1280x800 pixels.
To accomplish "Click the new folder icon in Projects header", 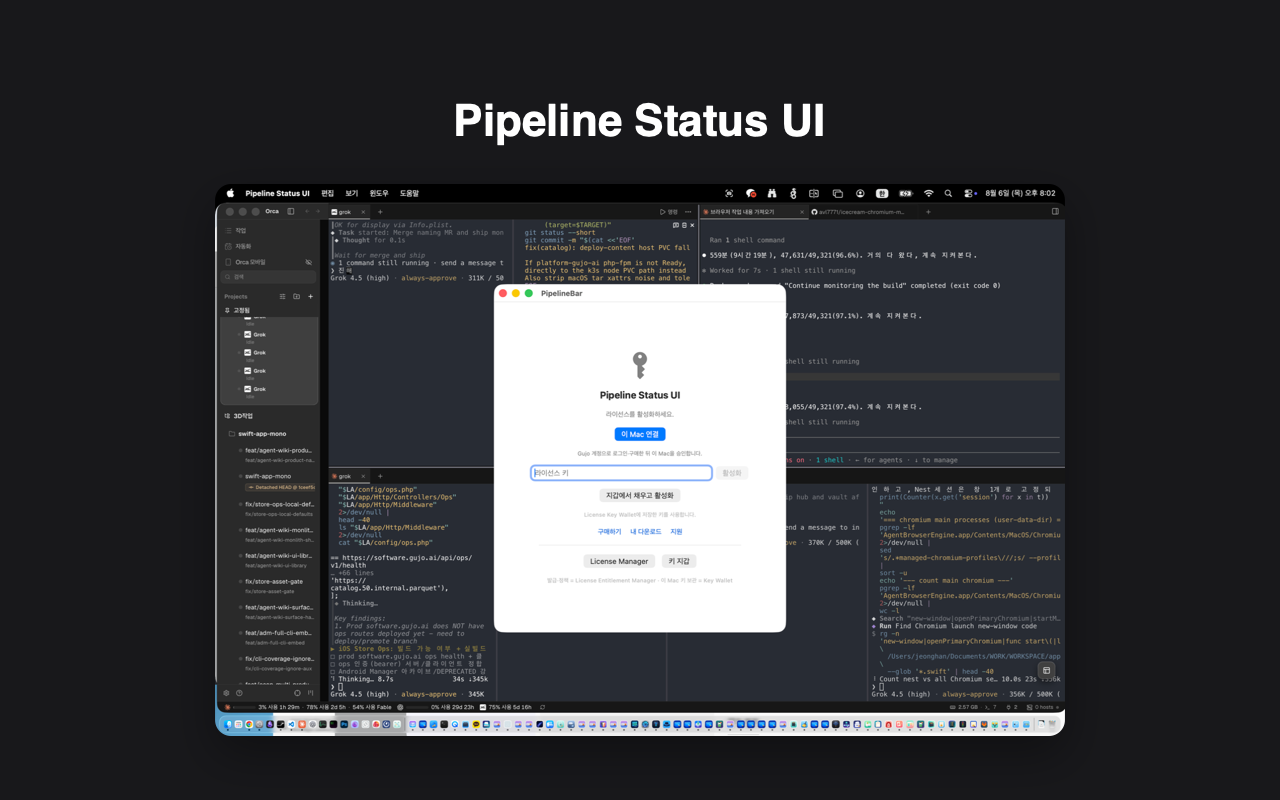I will (296, 296).
